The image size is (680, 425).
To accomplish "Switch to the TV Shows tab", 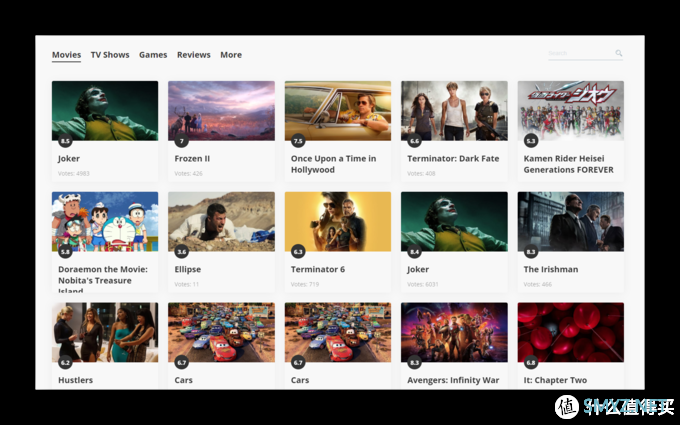I will 110,55.
